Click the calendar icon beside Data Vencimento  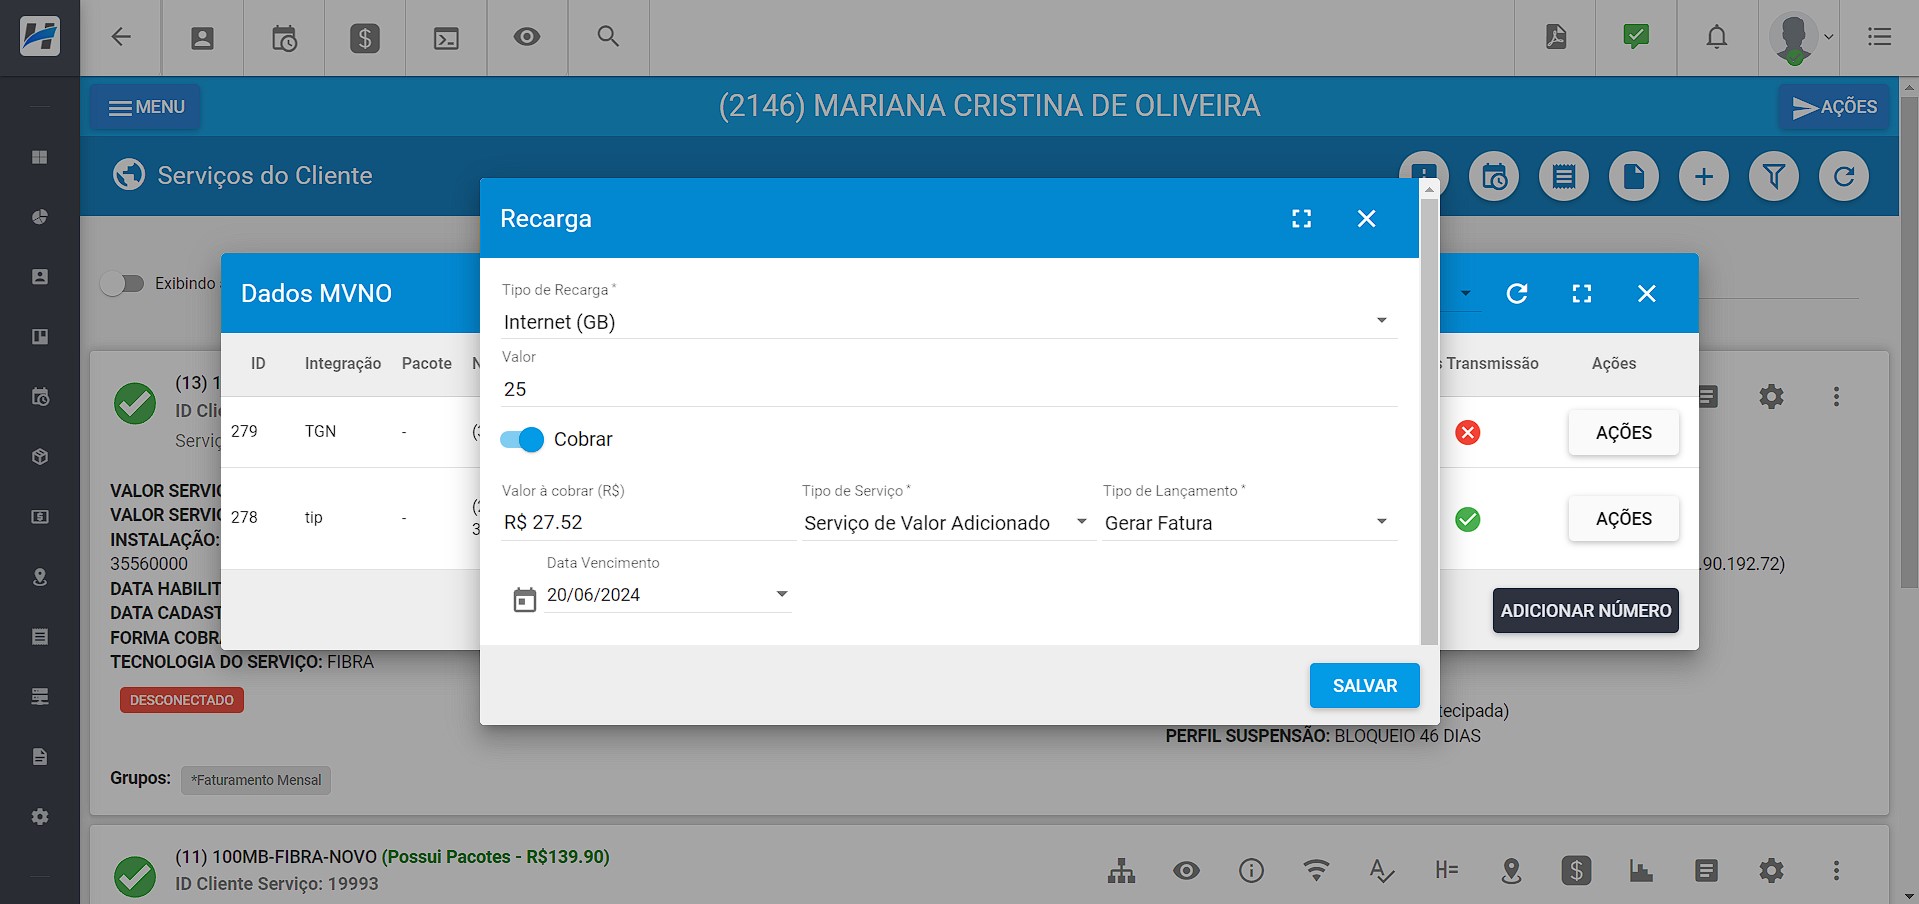click(x=525, y=600)
